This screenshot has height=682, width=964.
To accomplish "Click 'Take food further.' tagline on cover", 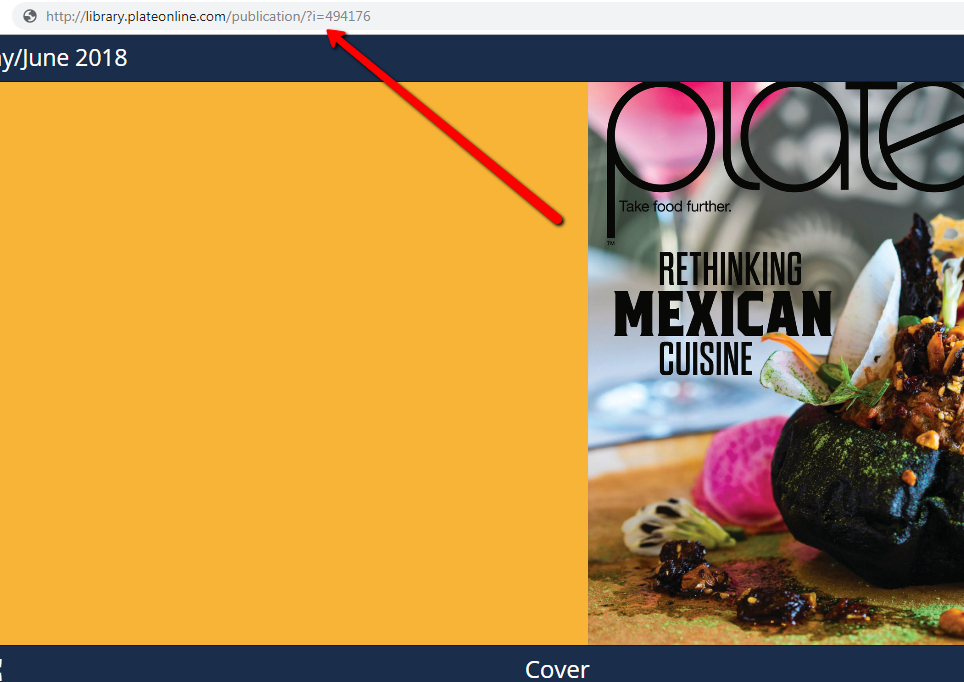I will click(675, 207).
